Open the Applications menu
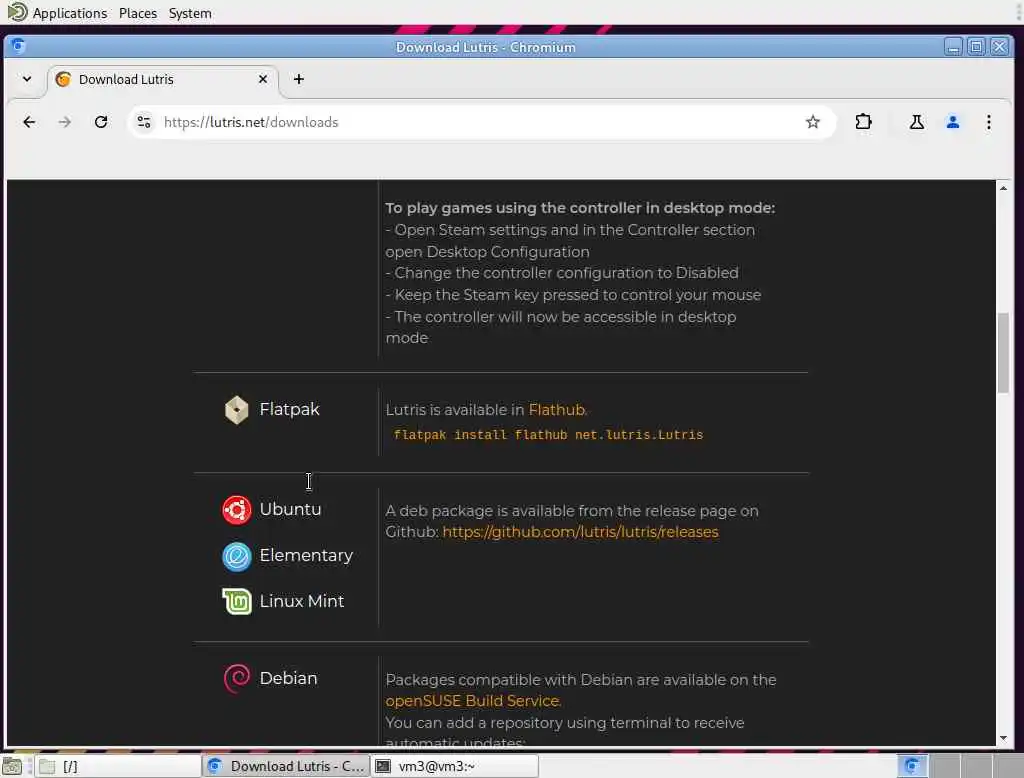The image size is (1024, 778). coord(69,13)
